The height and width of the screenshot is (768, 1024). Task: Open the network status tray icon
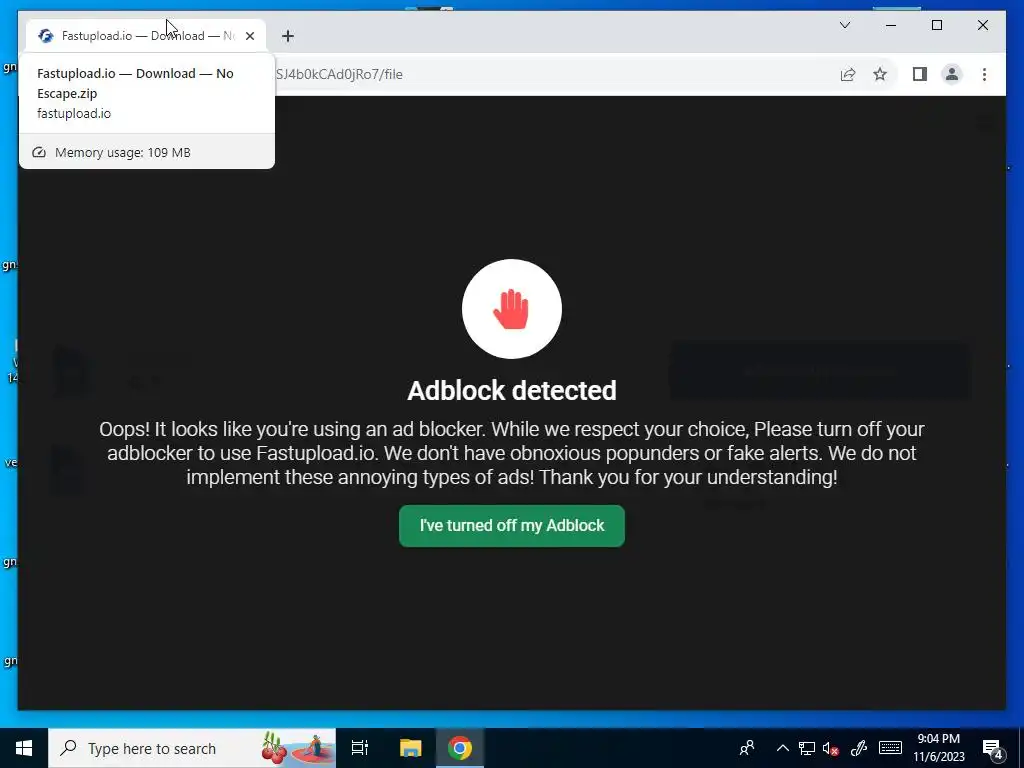click(807, 748)
